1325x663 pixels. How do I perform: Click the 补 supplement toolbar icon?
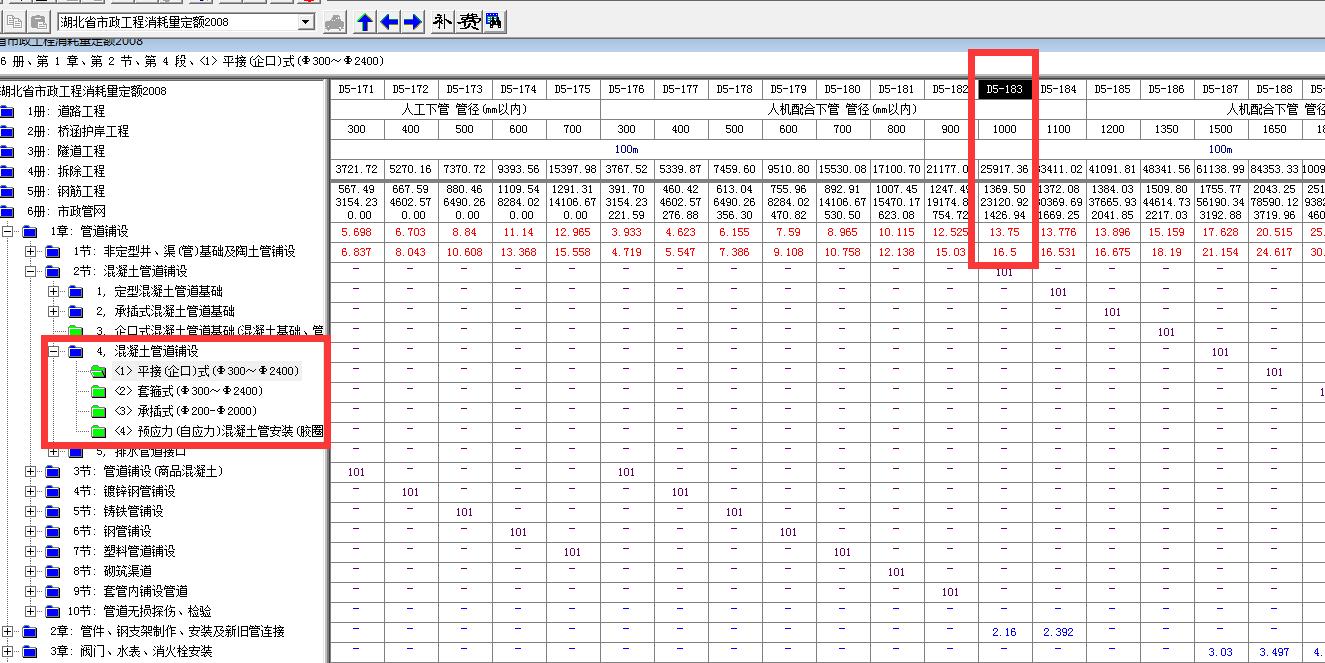coord(443,22)
